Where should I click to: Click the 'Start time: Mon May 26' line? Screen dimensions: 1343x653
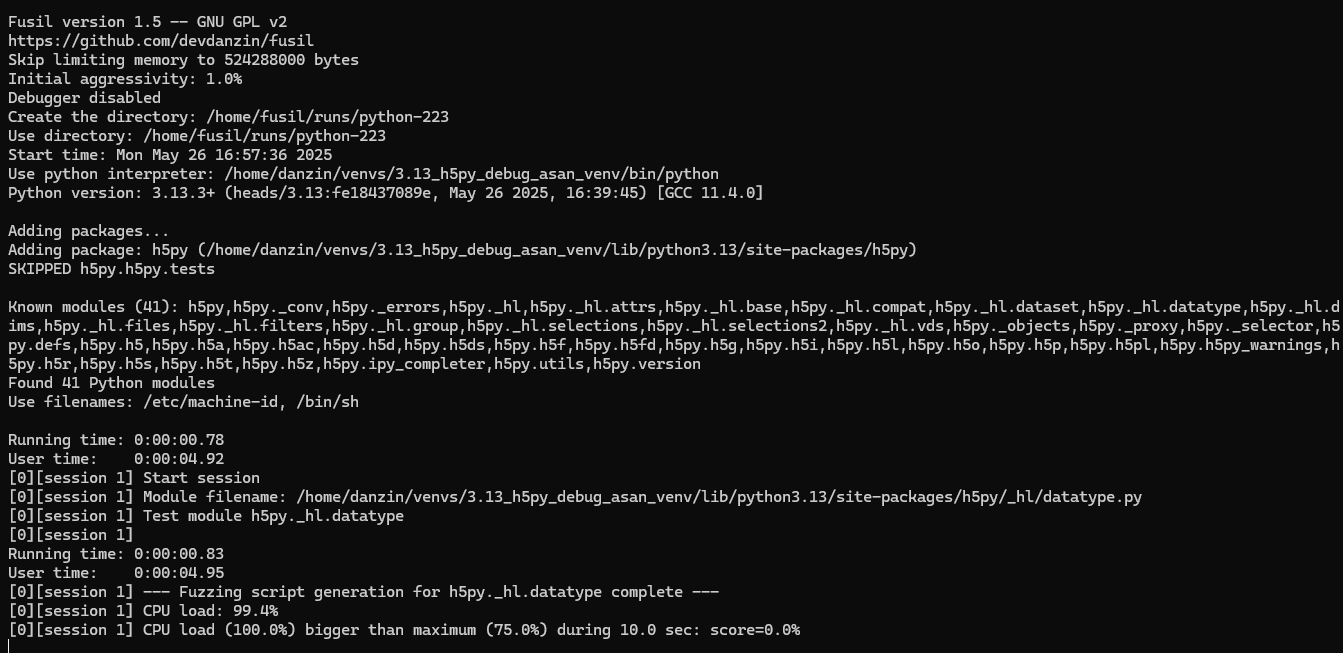click(170, 155)
